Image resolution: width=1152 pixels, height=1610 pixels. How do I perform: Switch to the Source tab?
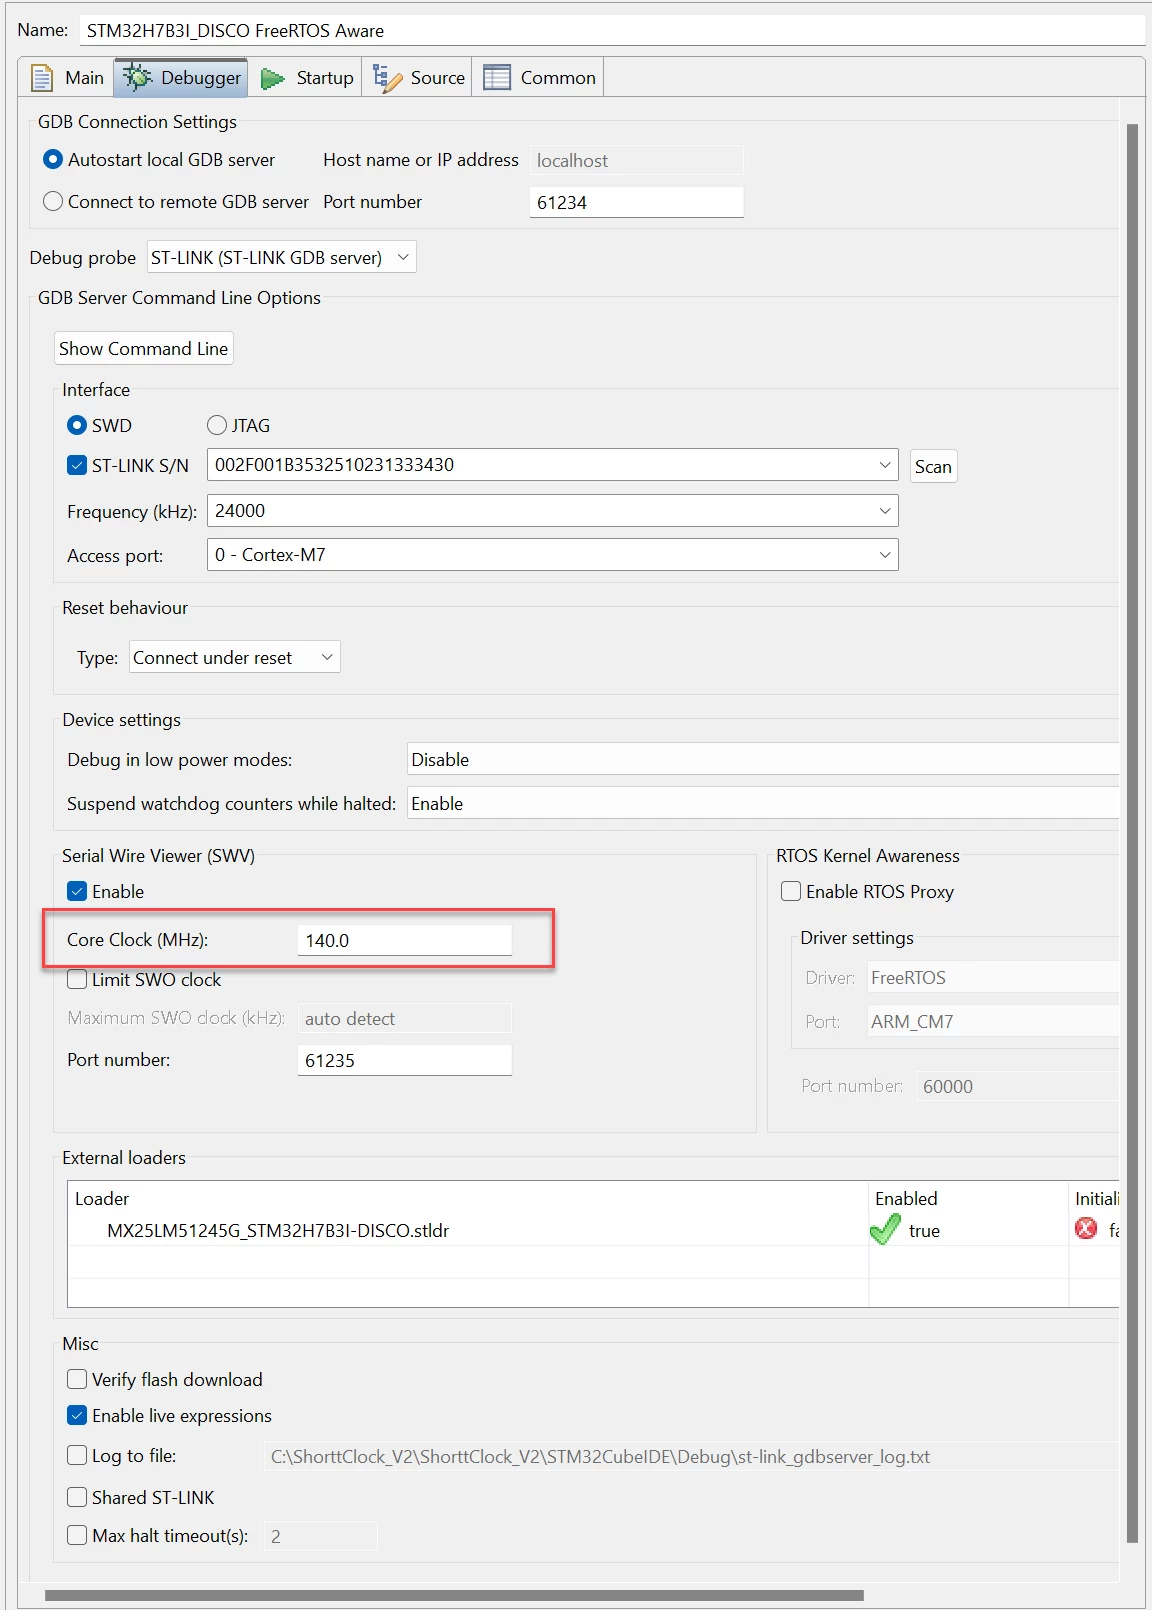click(418, 78)
